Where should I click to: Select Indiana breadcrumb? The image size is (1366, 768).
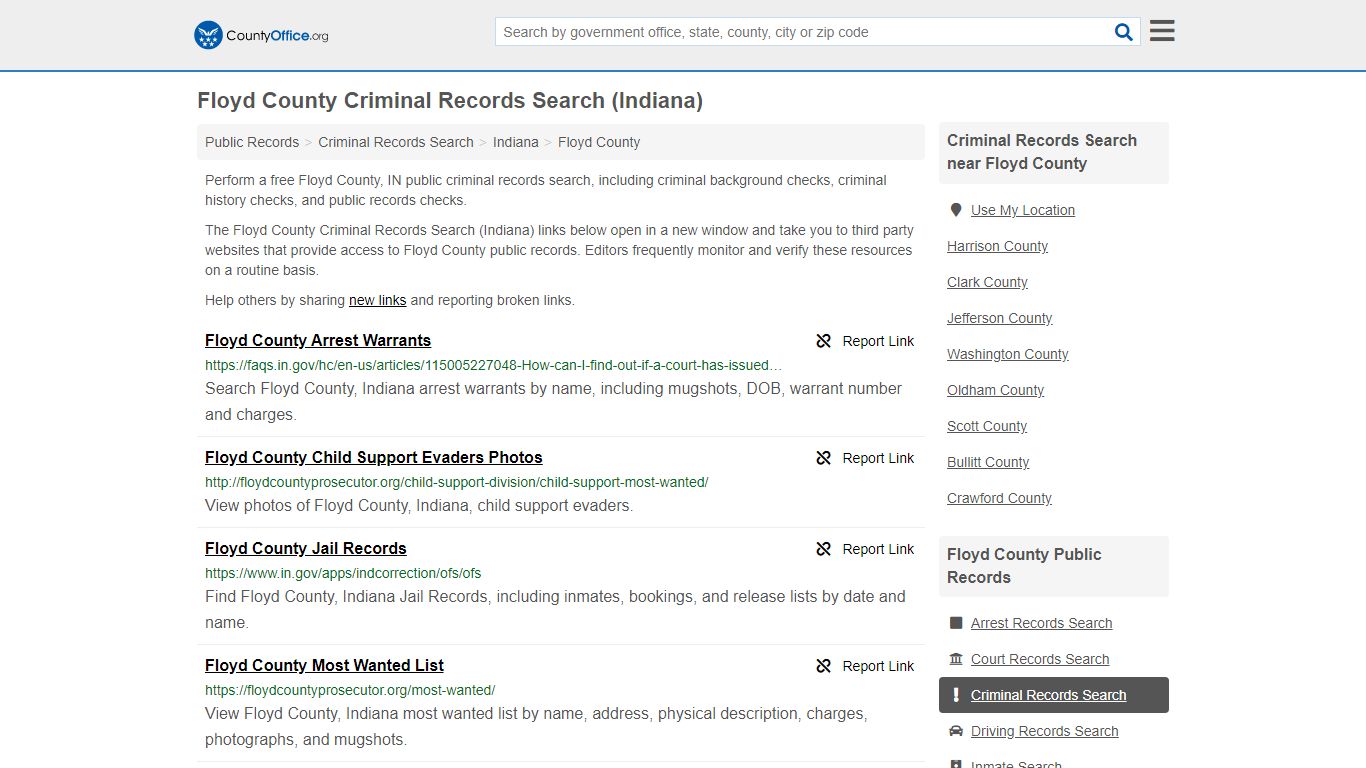(x=516, y=142)
